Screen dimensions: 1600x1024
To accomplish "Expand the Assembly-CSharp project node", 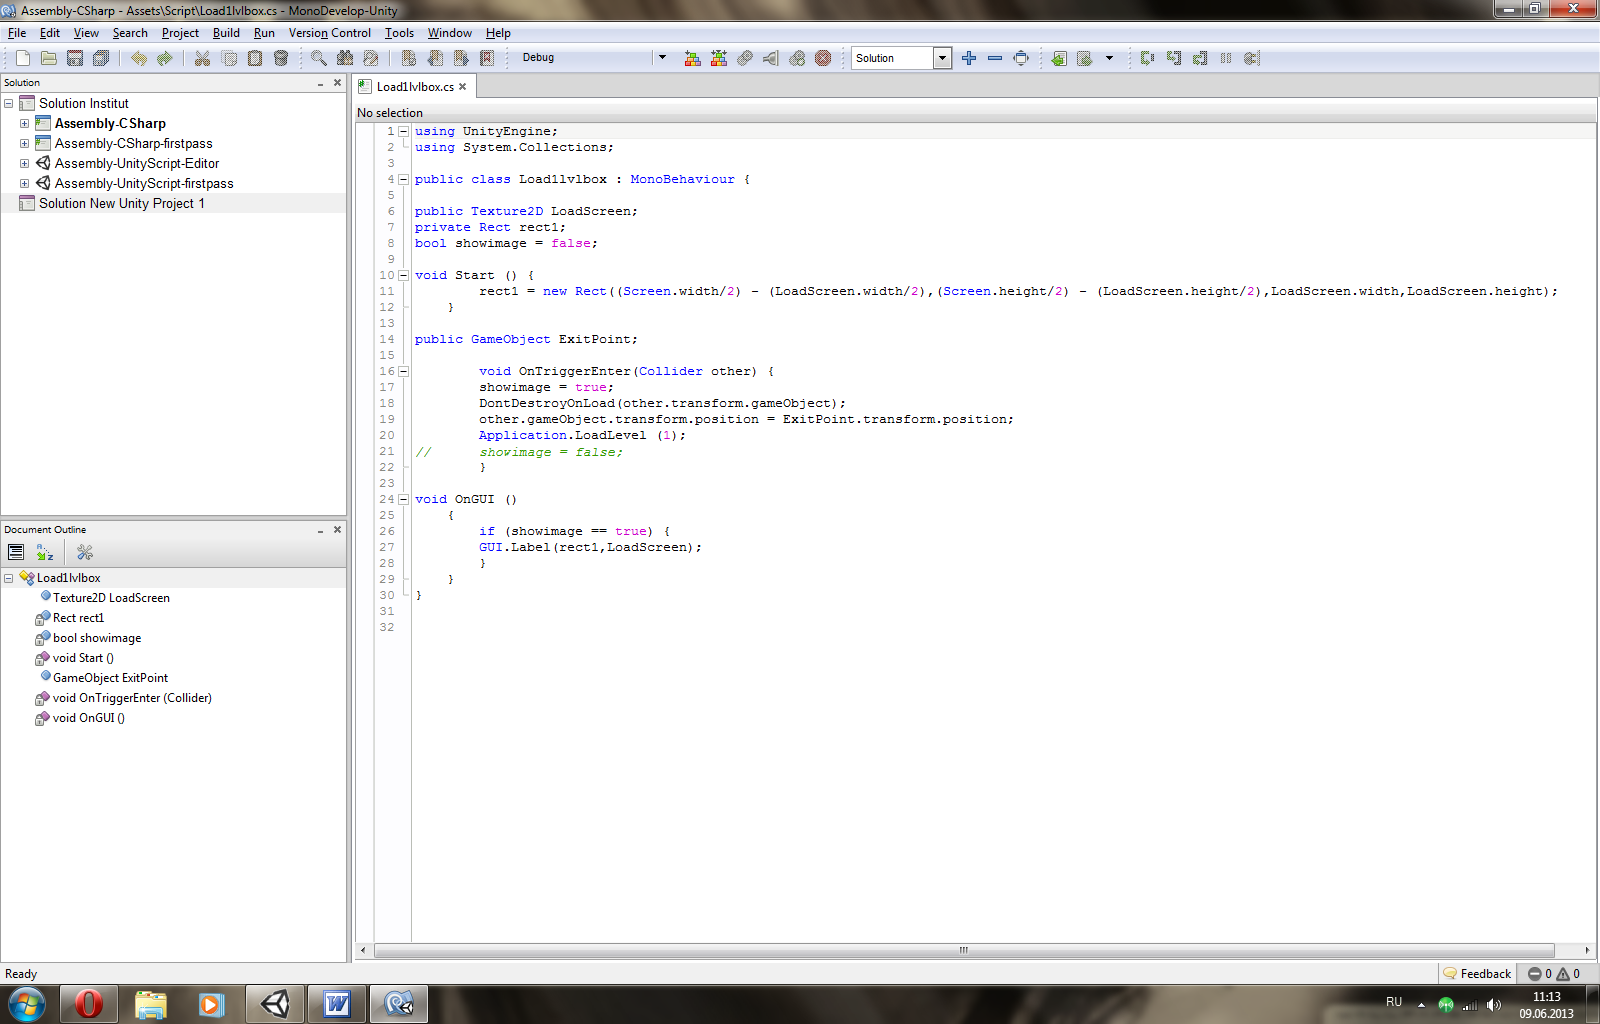I will (24, 123).
